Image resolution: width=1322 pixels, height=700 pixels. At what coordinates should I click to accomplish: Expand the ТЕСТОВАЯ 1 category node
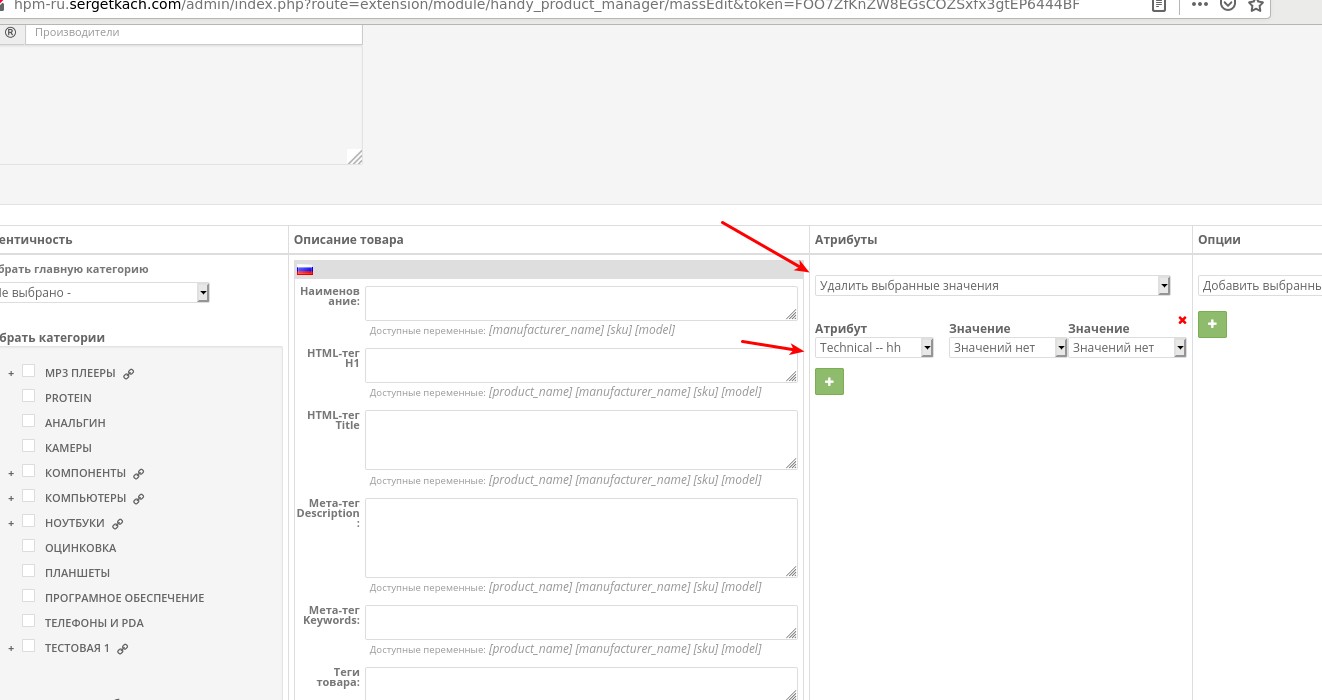(11, 648)
